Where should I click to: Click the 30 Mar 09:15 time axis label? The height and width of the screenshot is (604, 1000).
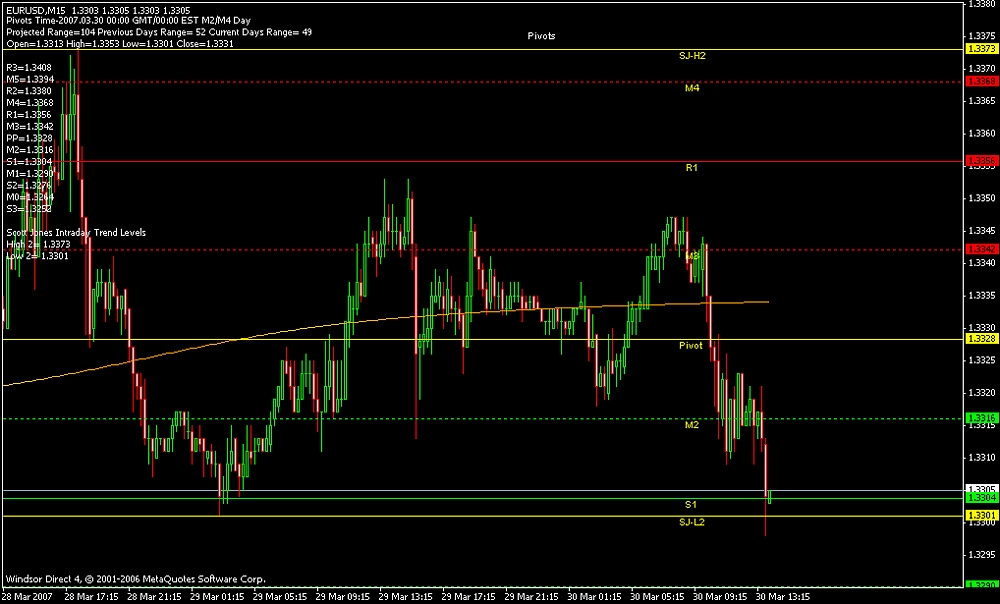(x=718, y=597)
